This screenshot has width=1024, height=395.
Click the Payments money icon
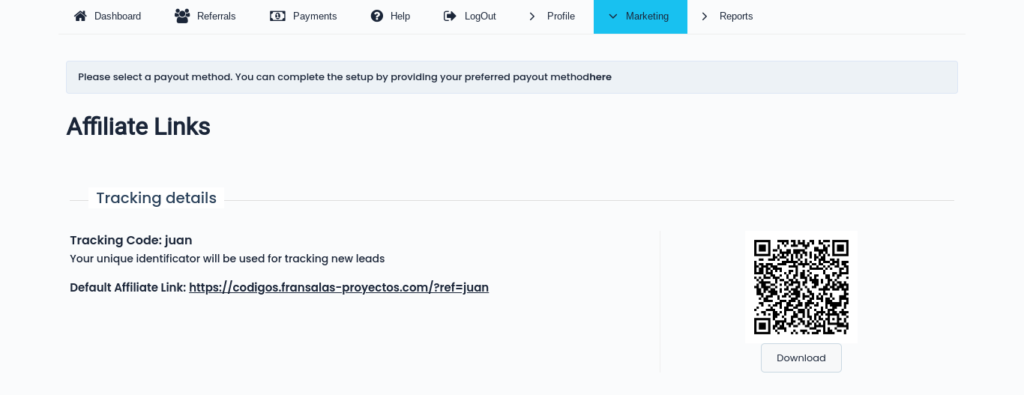point(278,16)
